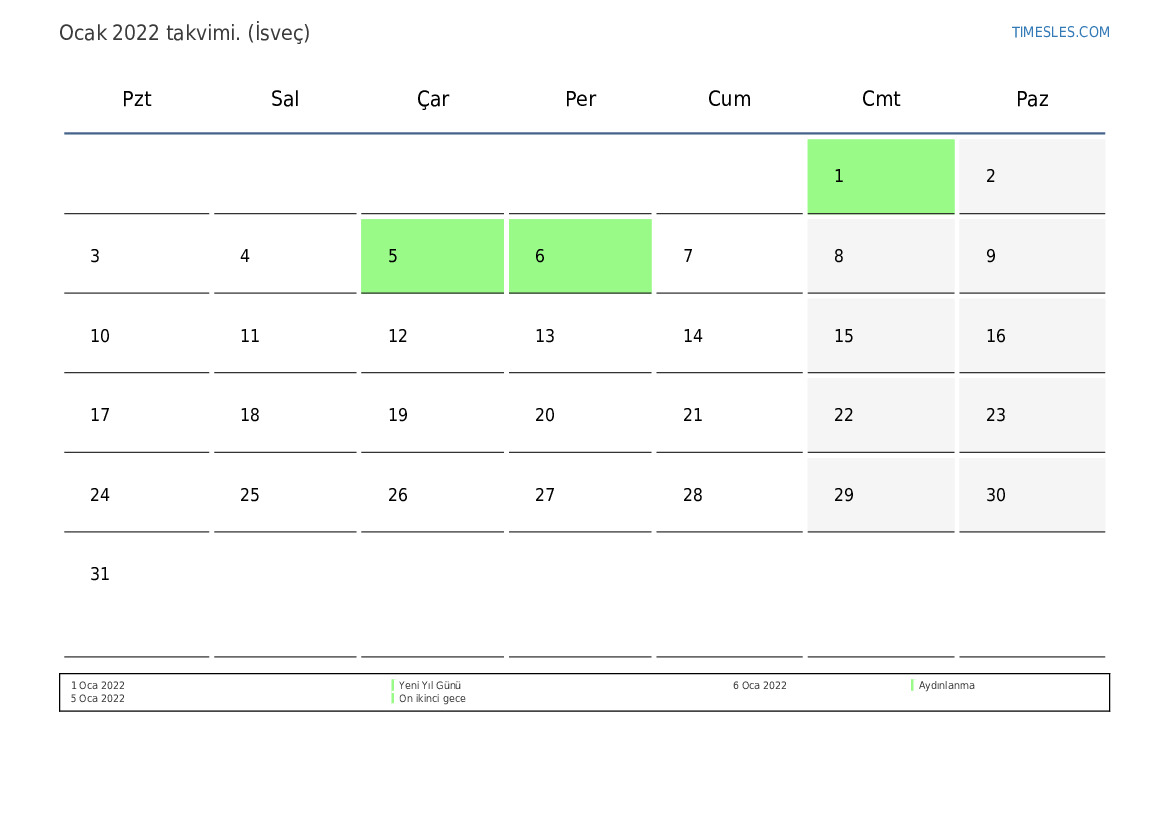
Task: Select Sunday January 2 cell
Action: pos(1031,176)
